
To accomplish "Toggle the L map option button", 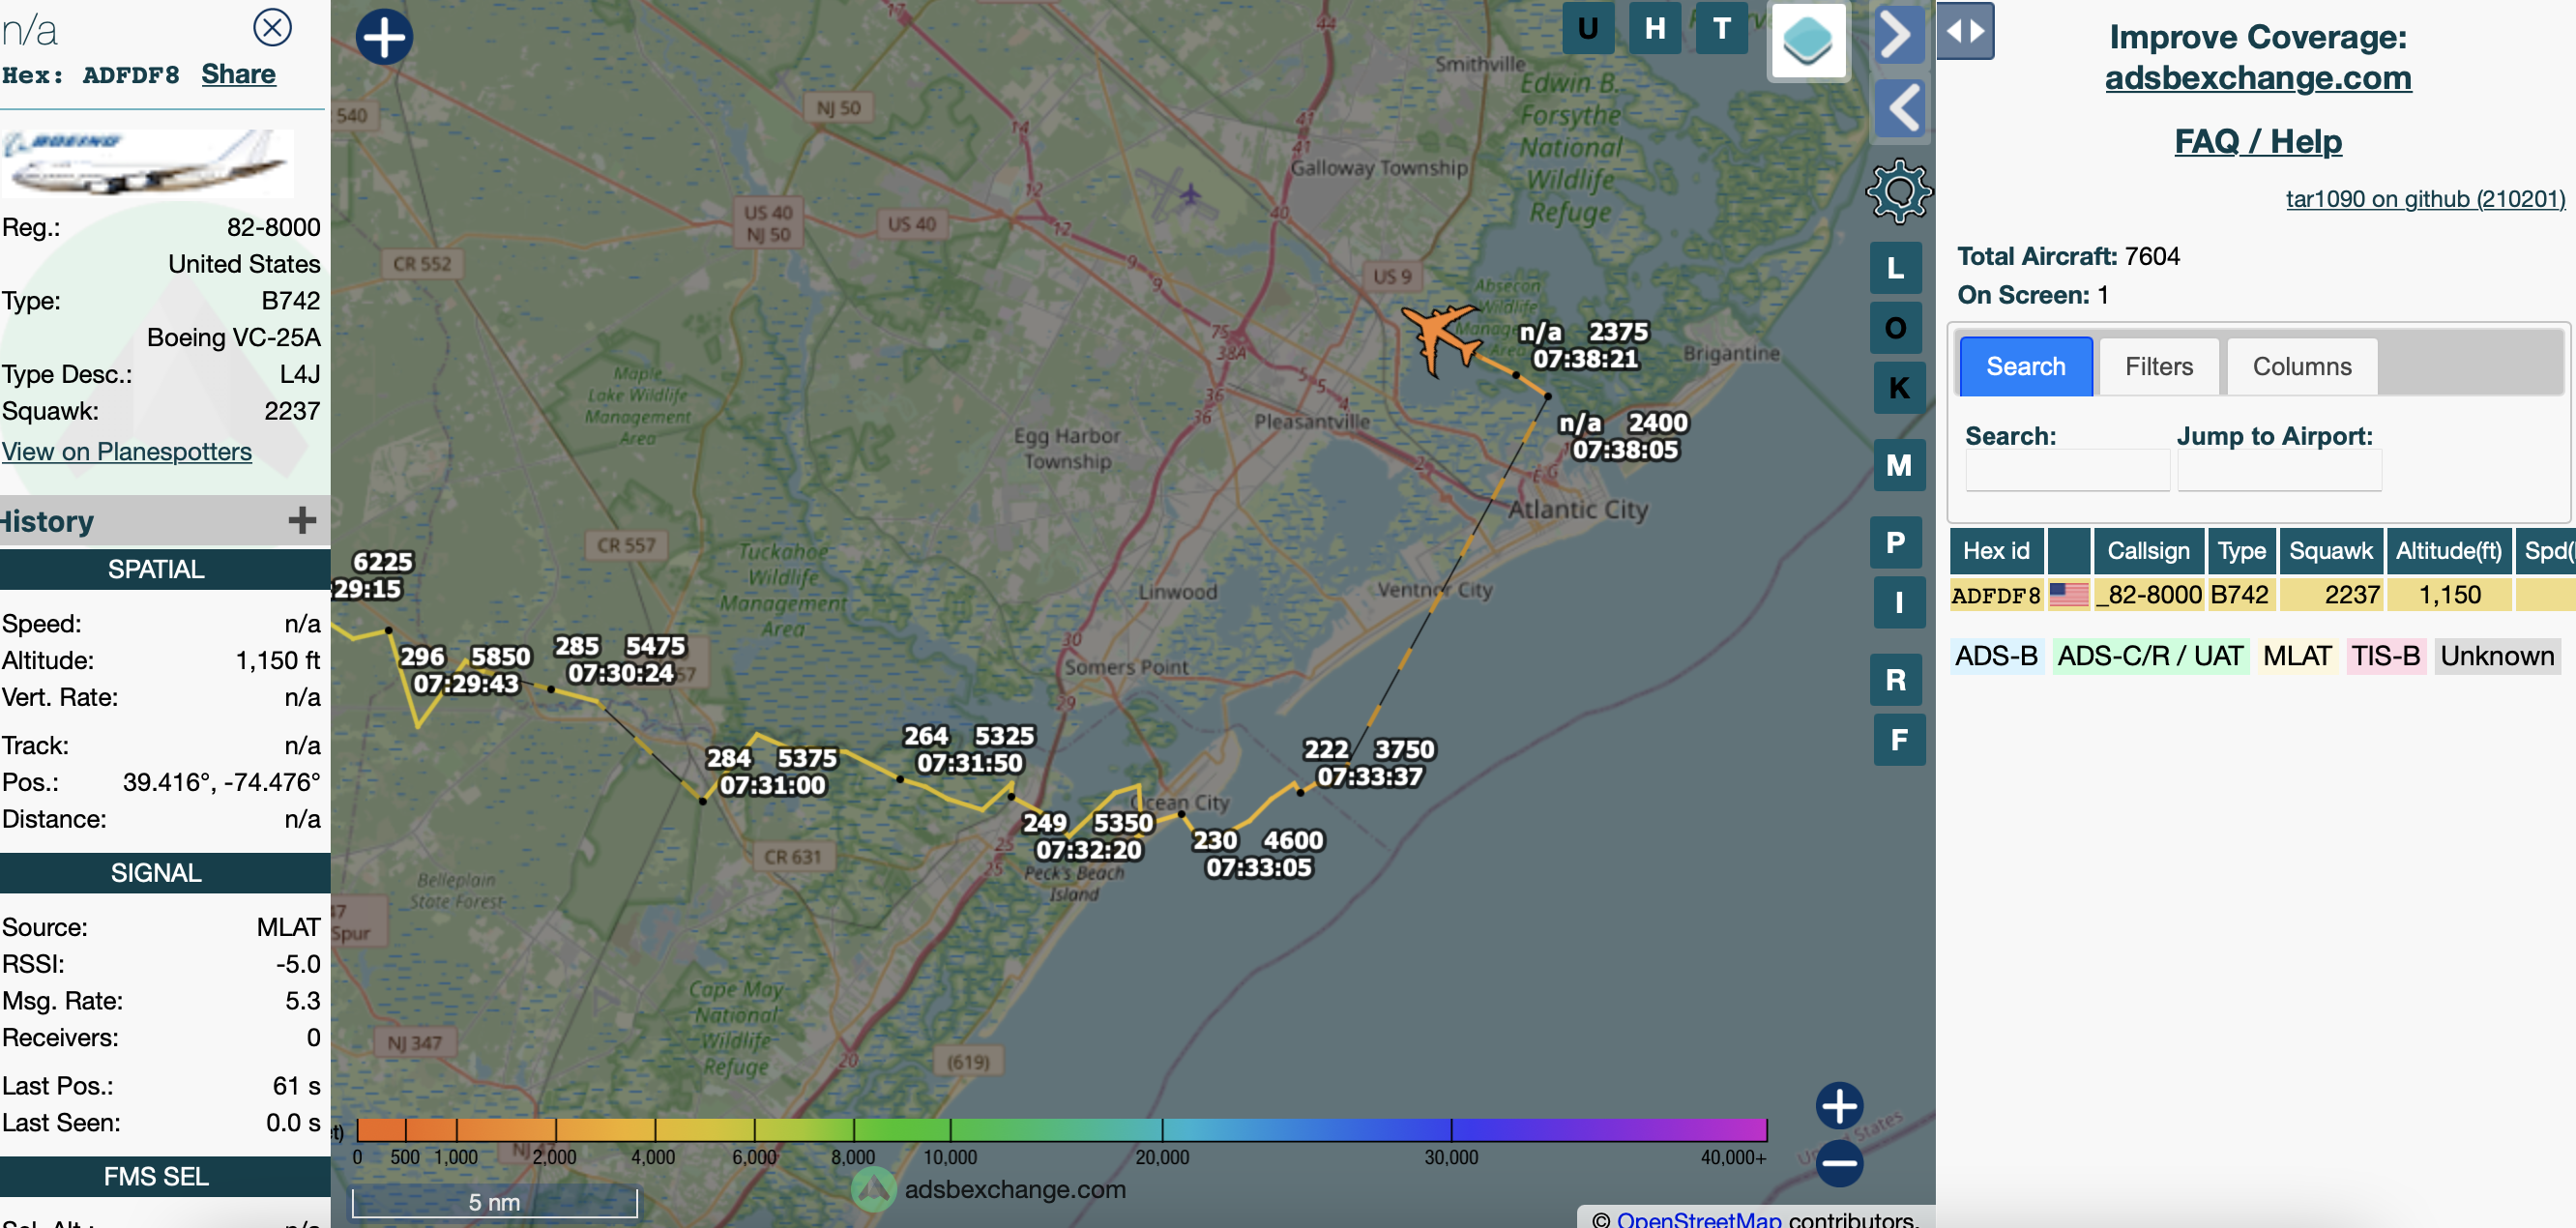I will [x=1896, y=268].
